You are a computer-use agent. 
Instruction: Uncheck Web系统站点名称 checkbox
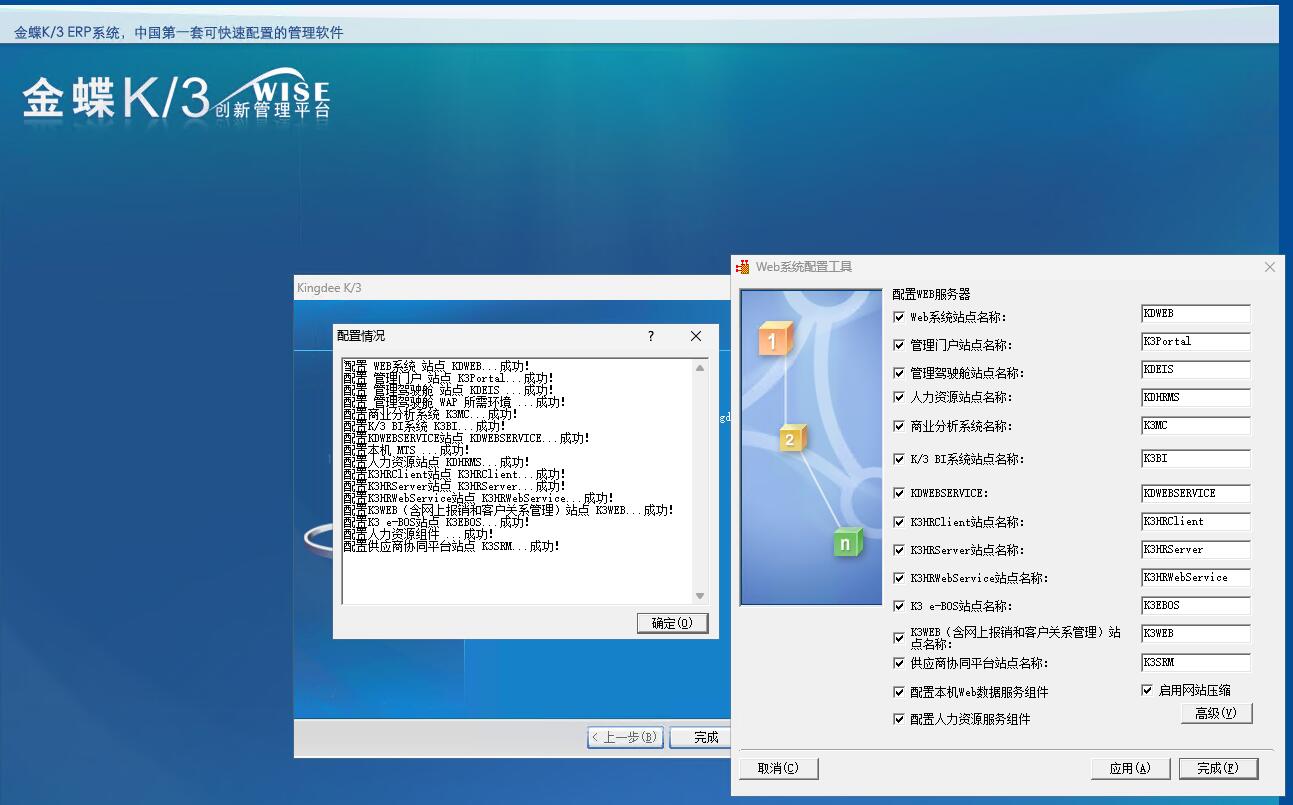tap(899, 317)
